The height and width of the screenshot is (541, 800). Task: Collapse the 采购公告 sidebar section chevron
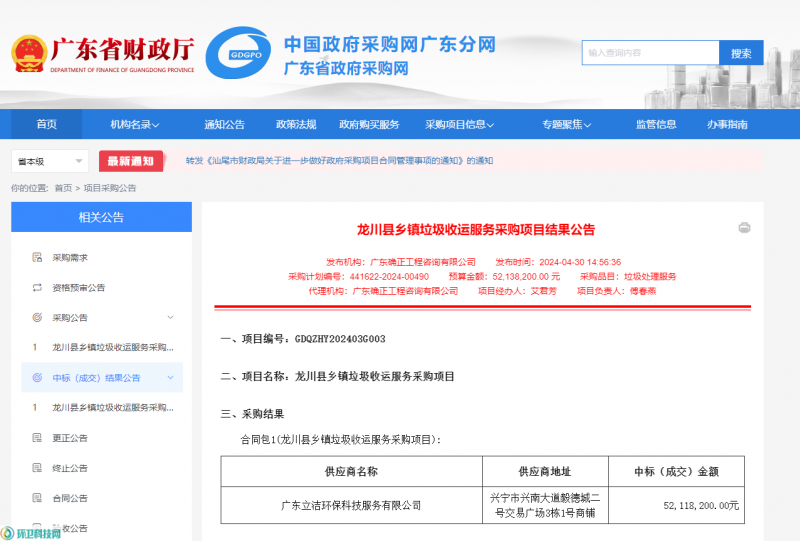pos(170,317)
